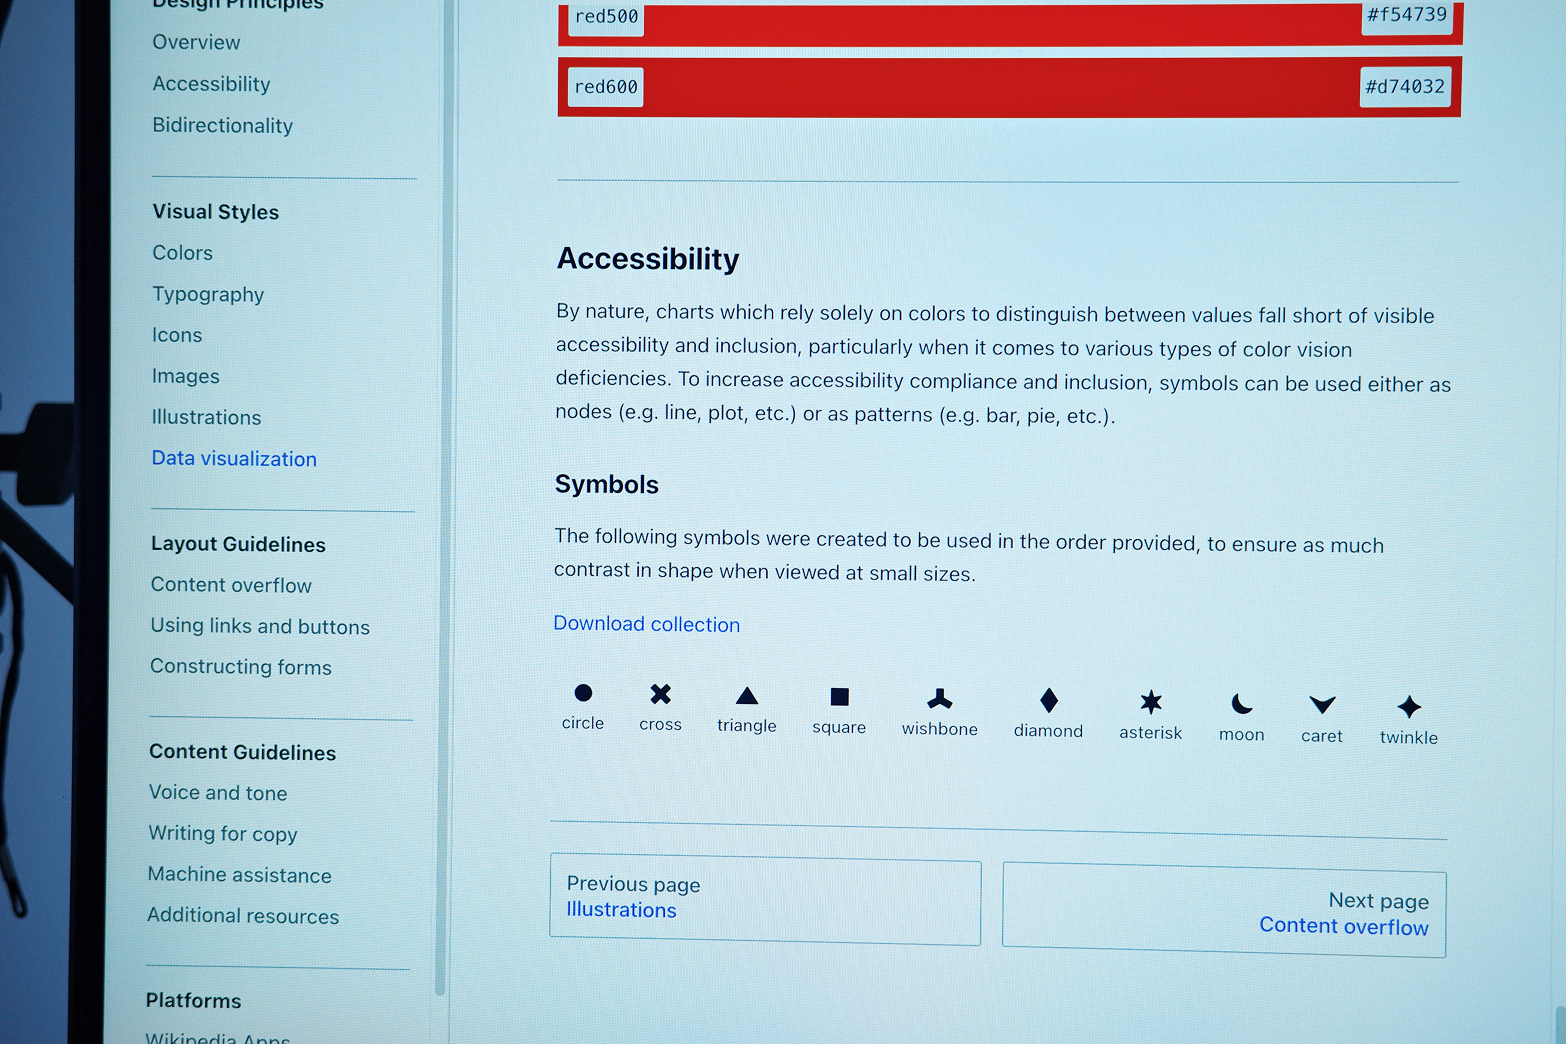Click the red600 name label
The image size is (1566, 1044).
pyautogui.click(x=606, y=87)
